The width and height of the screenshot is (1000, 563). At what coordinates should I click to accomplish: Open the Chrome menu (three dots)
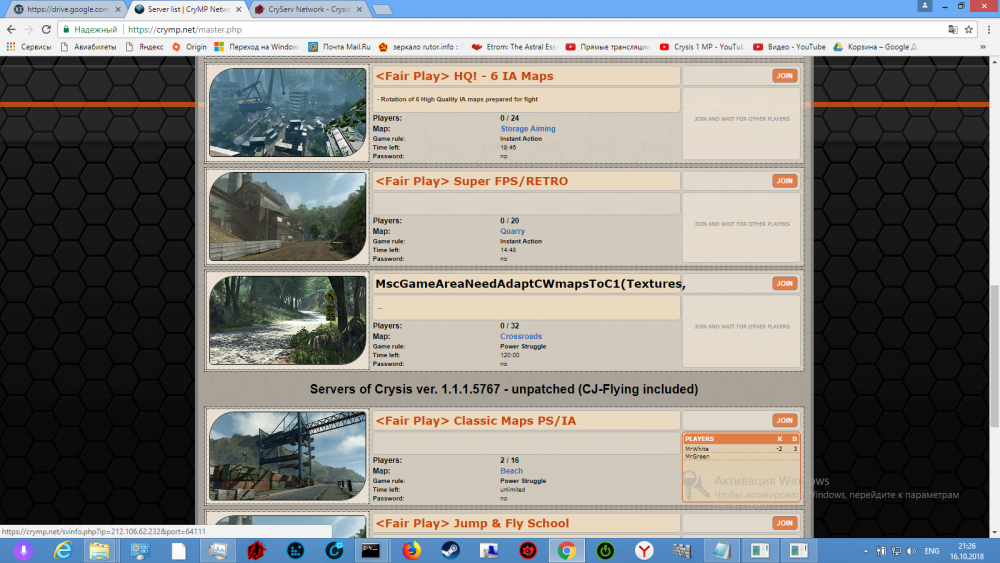[x=988, y=29]
